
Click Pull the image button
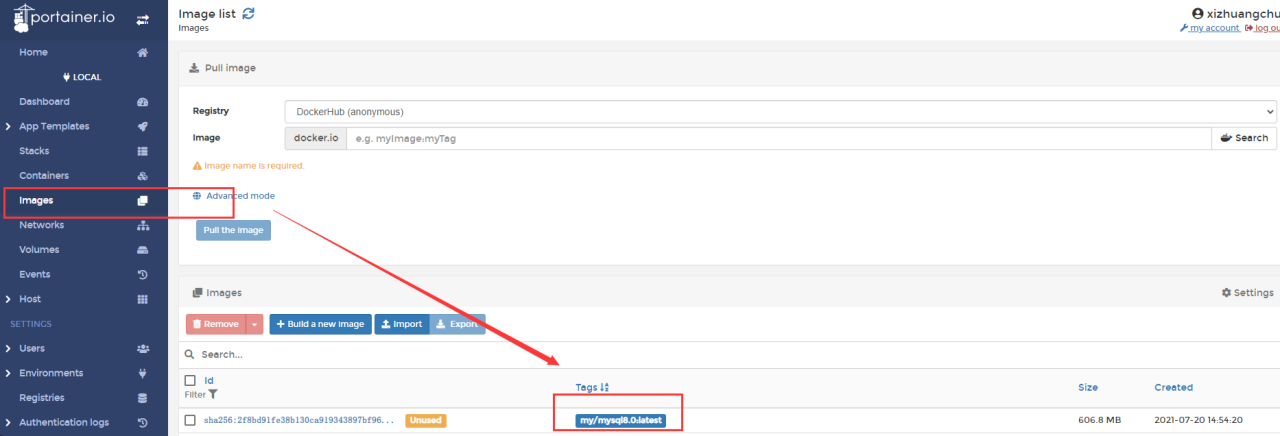233,230
